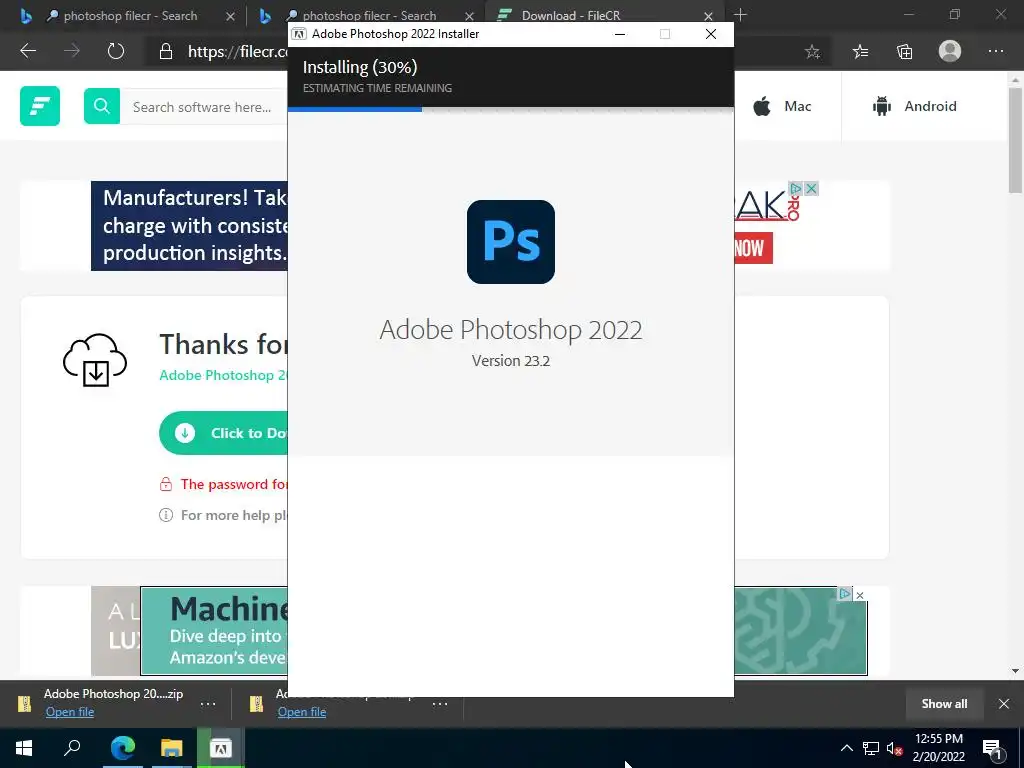Click the Adobe Photoshop link under Thanks
This screenshot has width=1024, height=768.
pos(223,375)
